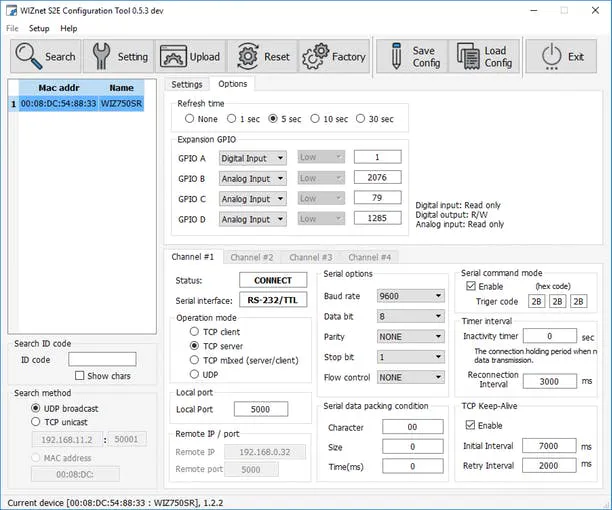Toggle the Show chars checkbox

(80, 375)
